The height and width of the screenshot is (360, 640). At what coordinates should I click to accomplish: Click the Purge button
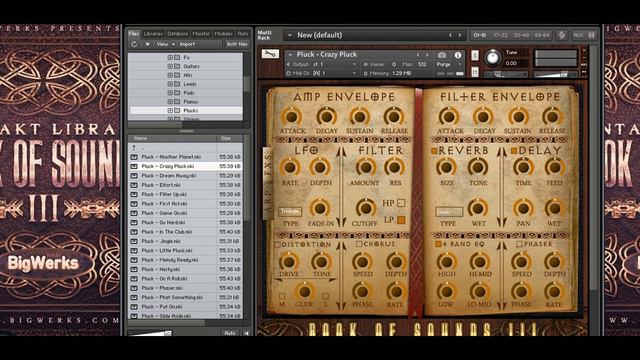pos(443,64)
